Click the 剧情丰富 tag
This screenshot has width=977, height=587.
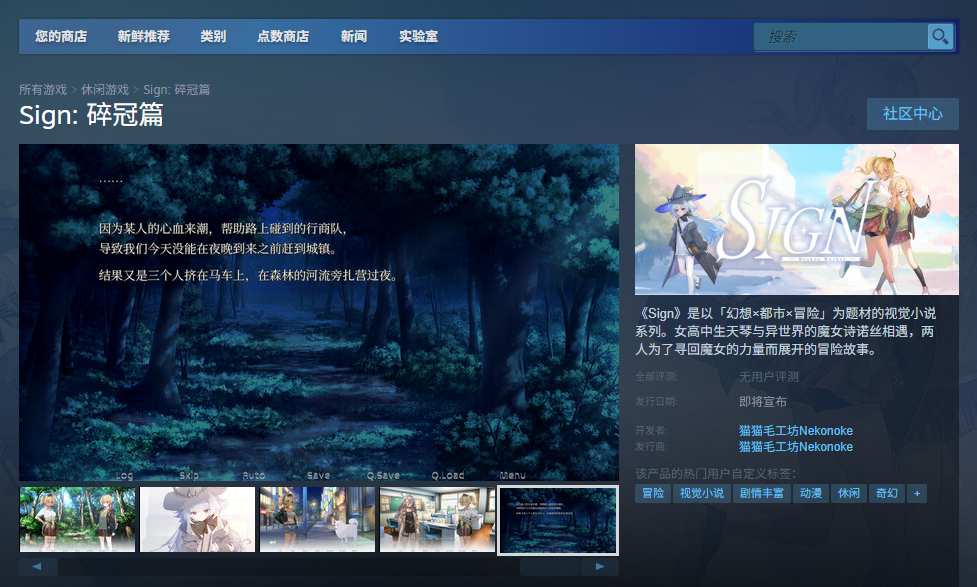click(761, 494)
